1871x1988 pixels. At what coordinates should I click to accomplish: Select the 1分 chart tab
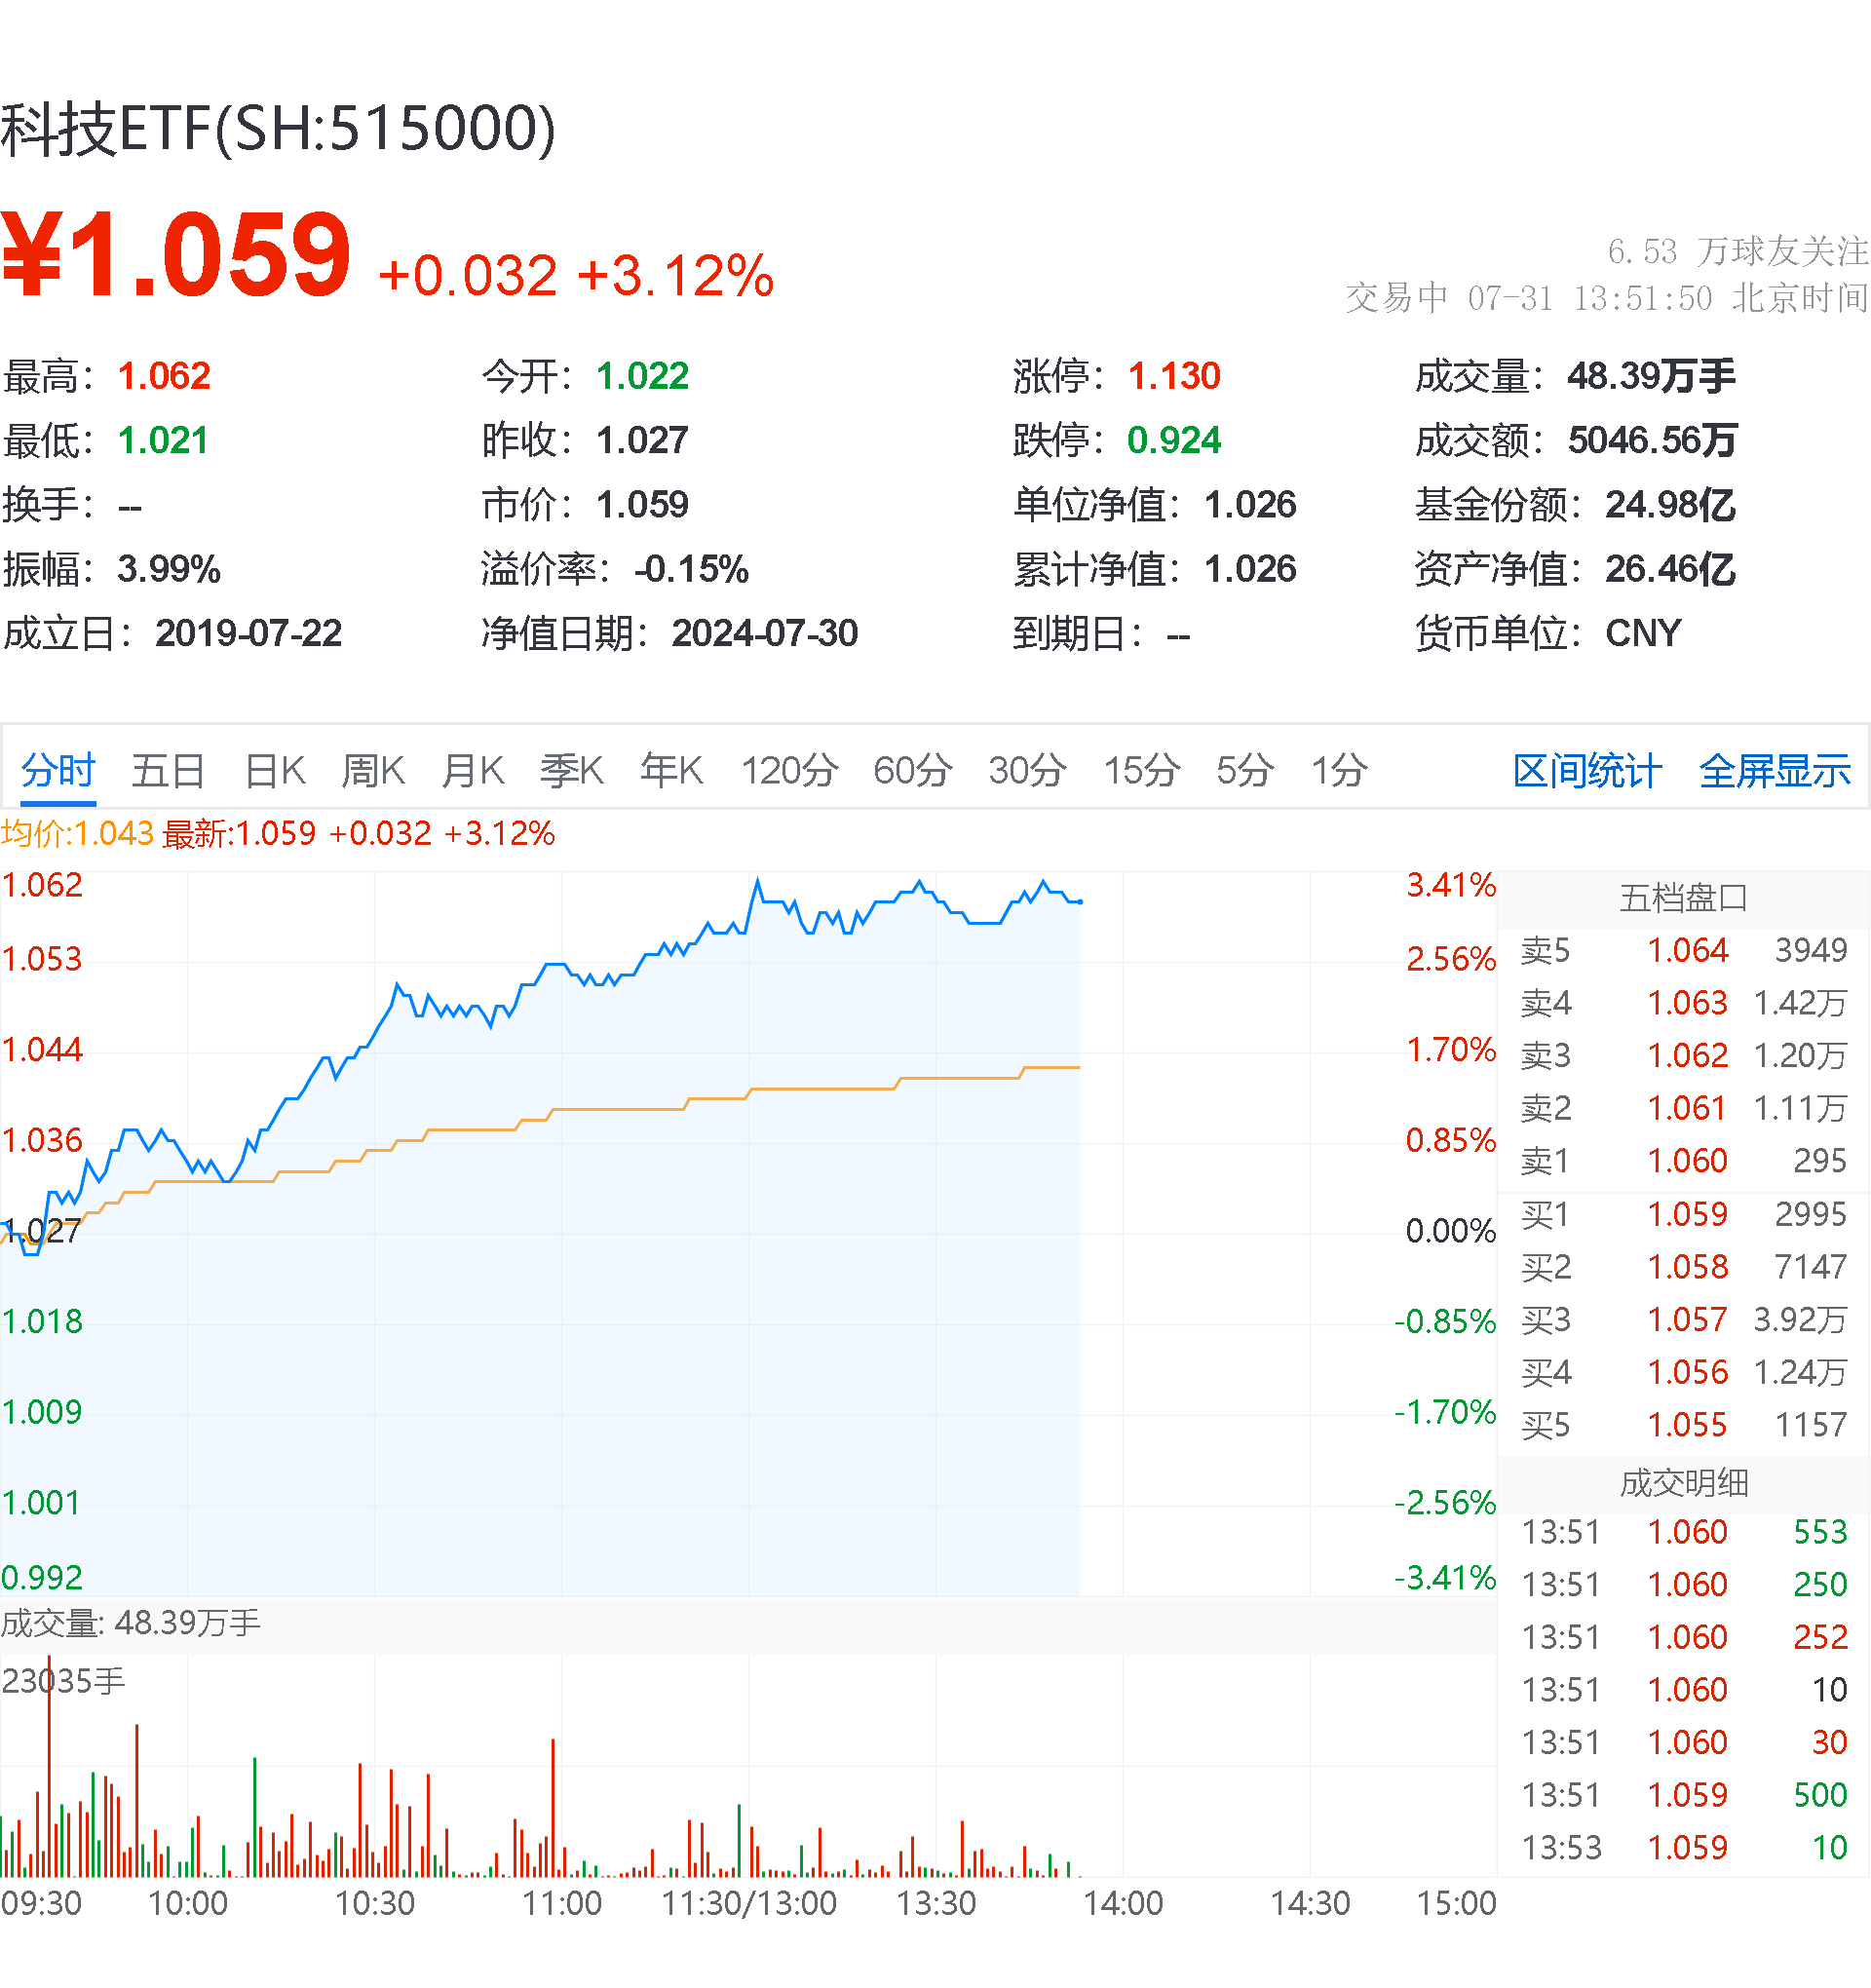1339,771
